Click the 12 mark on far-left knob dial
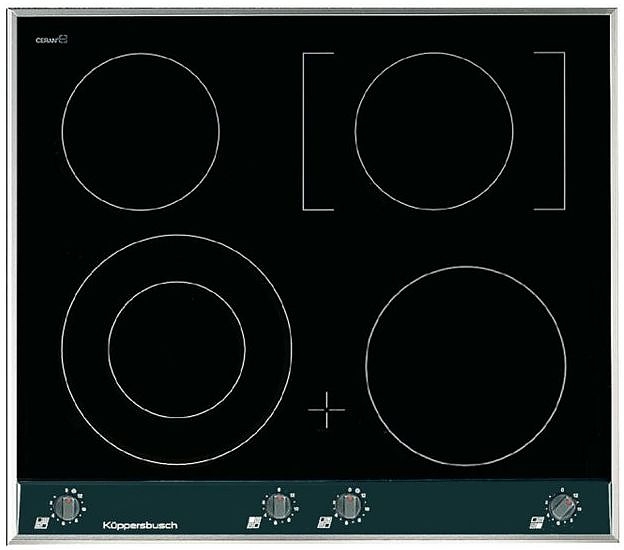 (80, 496)
